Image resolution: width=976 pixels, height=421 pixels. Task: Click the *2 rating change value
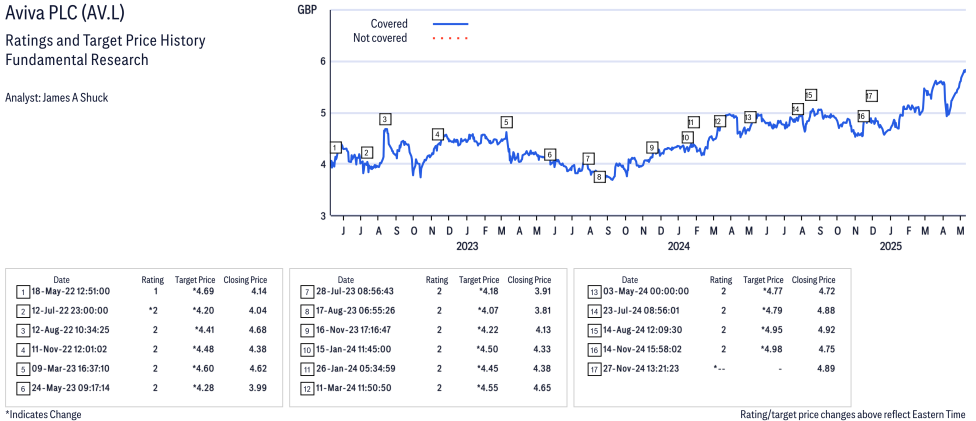[x=154, y=310]
